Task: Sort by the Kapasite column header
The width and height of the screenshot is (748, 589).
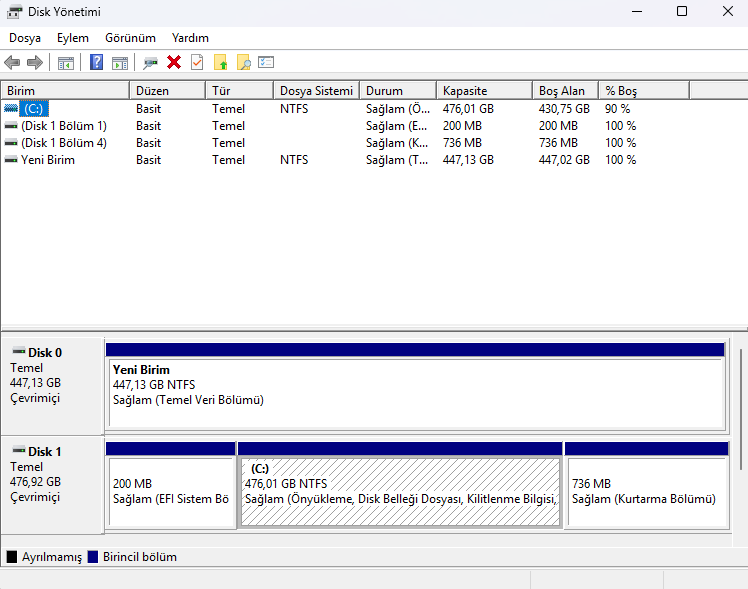Action: click(484, 91)
